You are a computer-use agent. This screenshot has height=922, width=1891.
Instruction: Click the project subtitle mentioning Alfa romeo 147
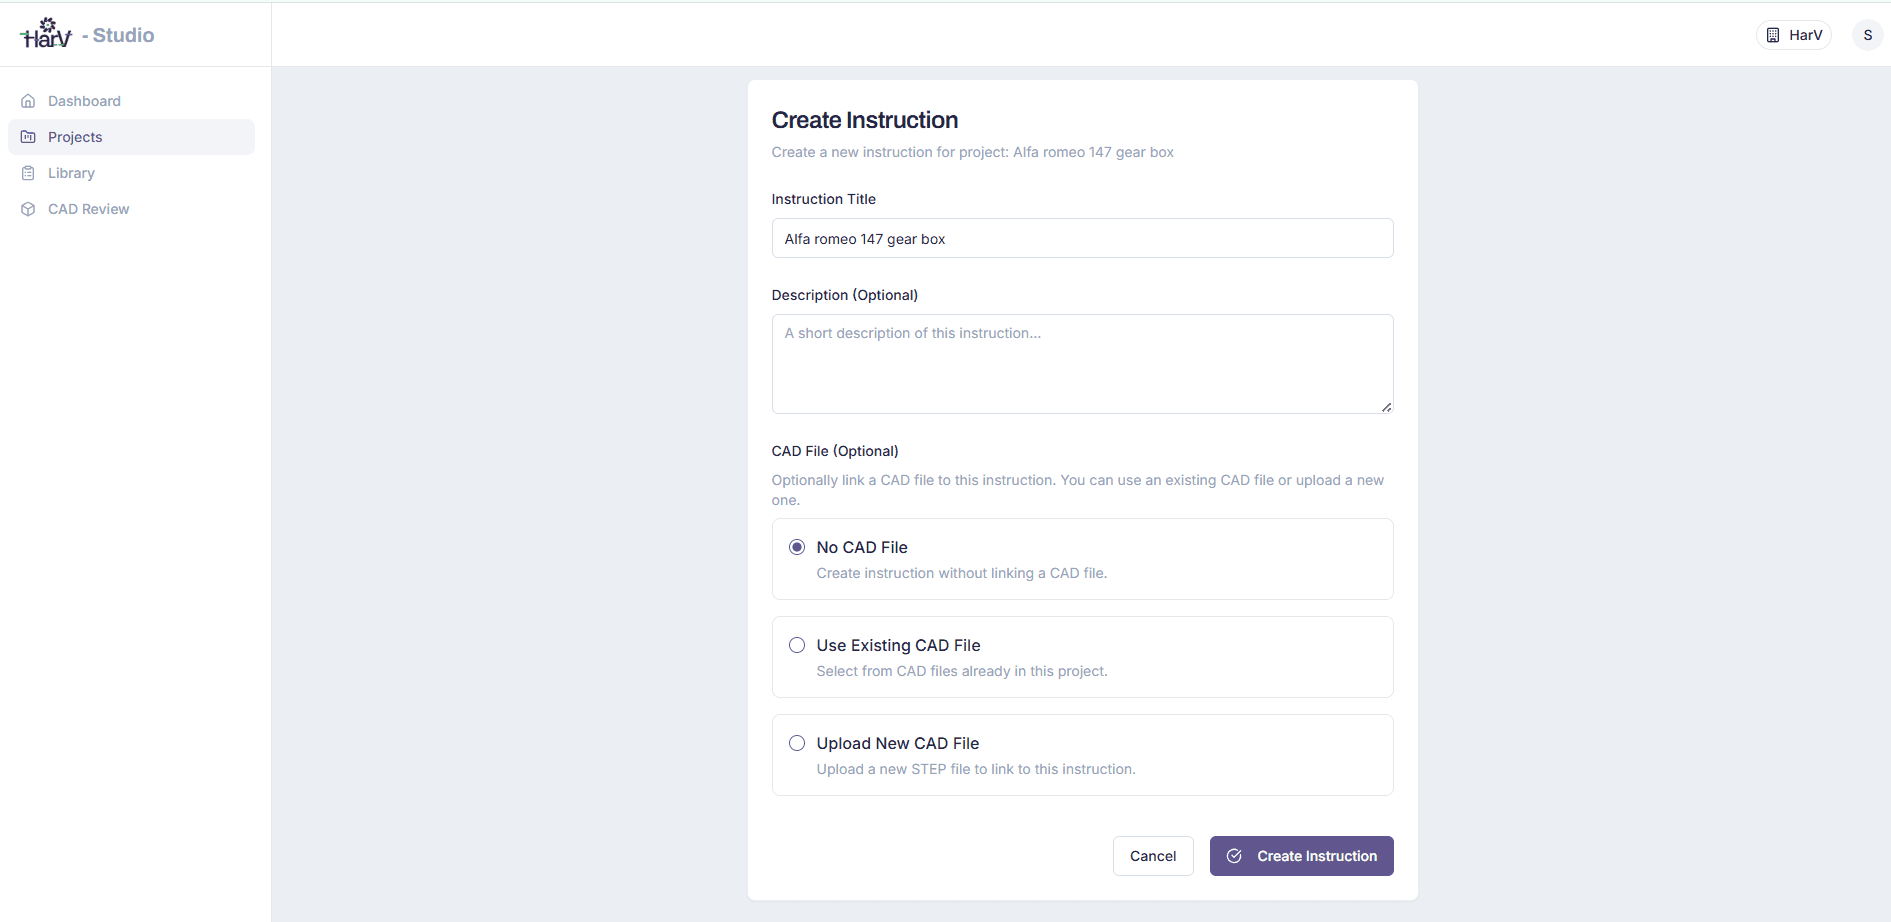(x=973, y=152)
